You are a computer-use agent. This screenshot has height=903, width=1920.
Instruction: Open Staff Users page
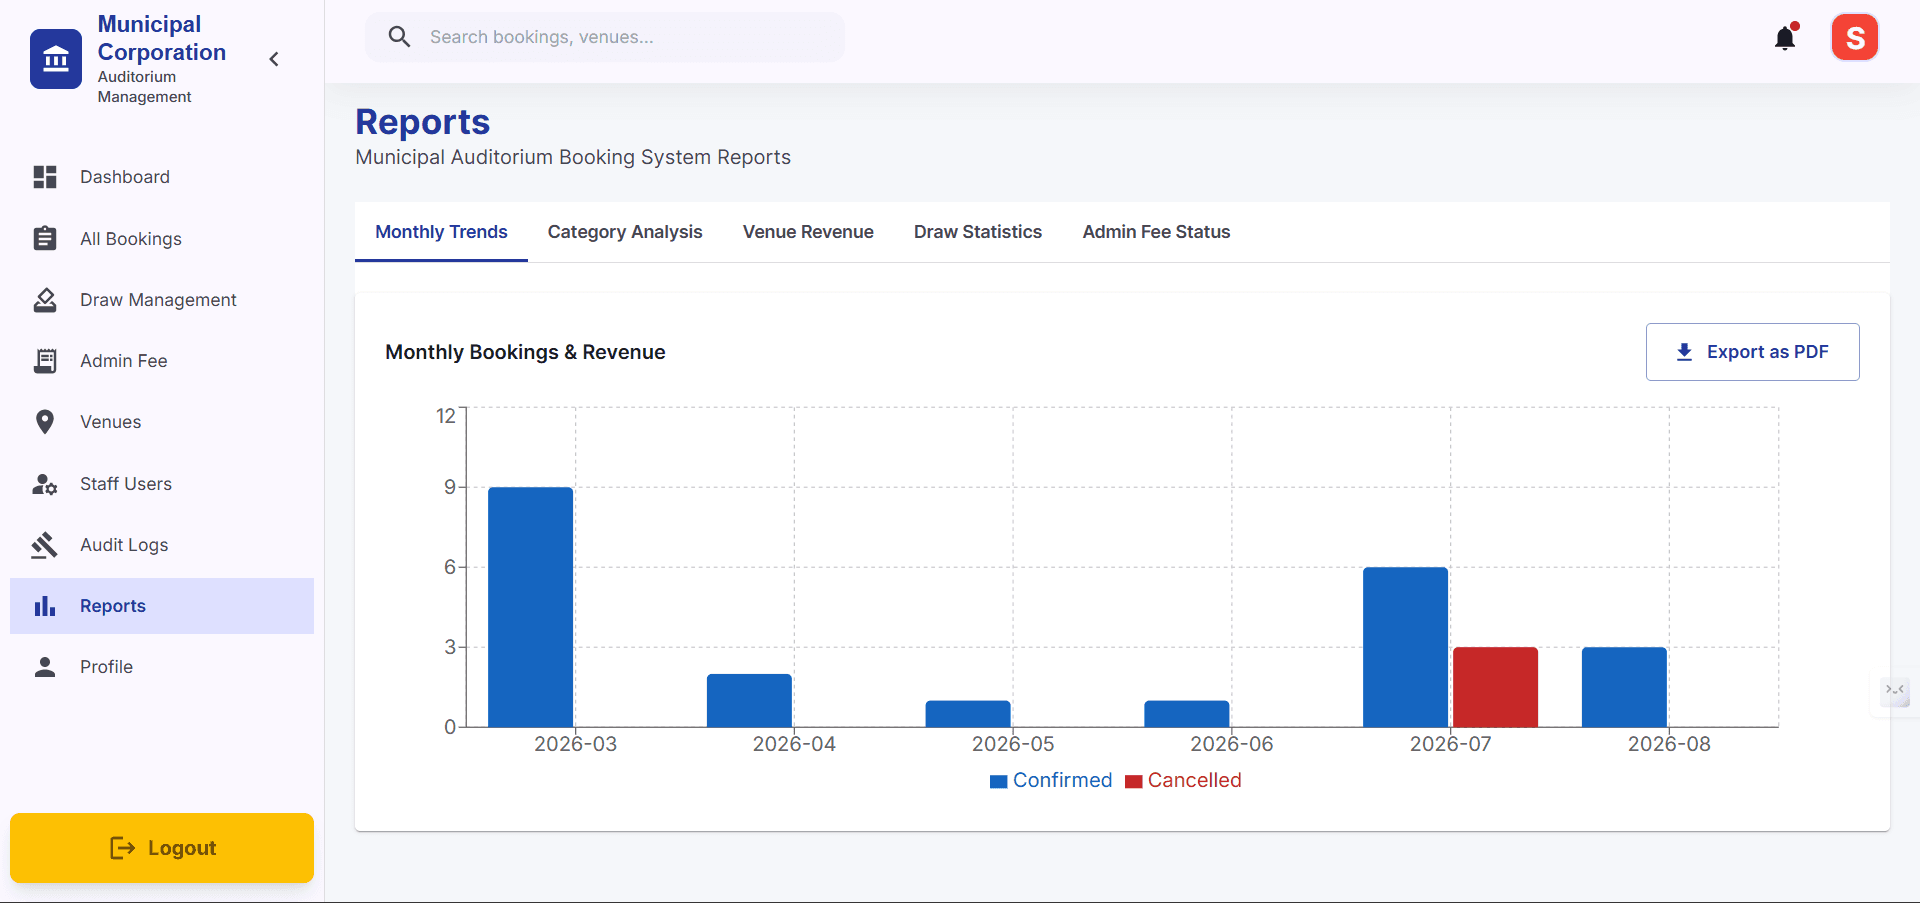point(162,484)
